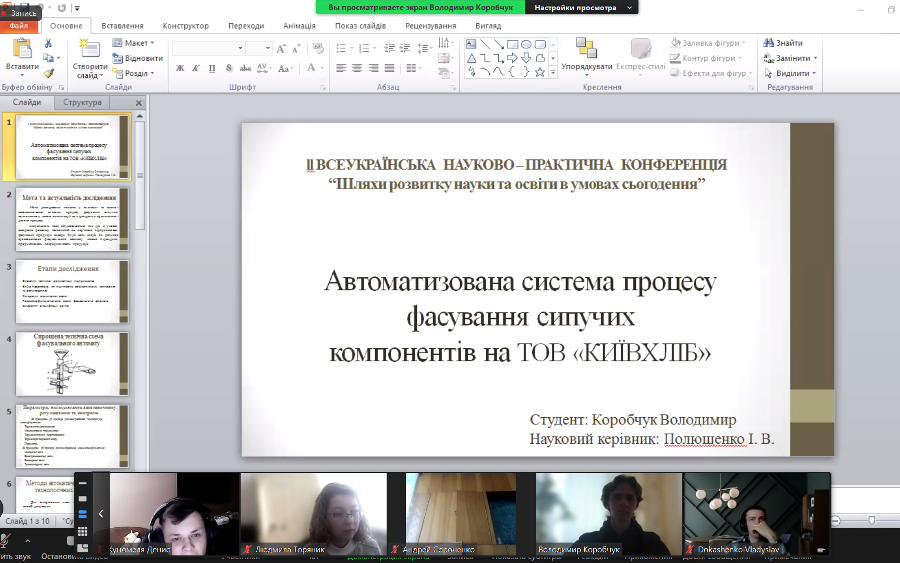Select the down block arrow shape
This screenshot has width=900, height=563.
click(x=526, y=58)
